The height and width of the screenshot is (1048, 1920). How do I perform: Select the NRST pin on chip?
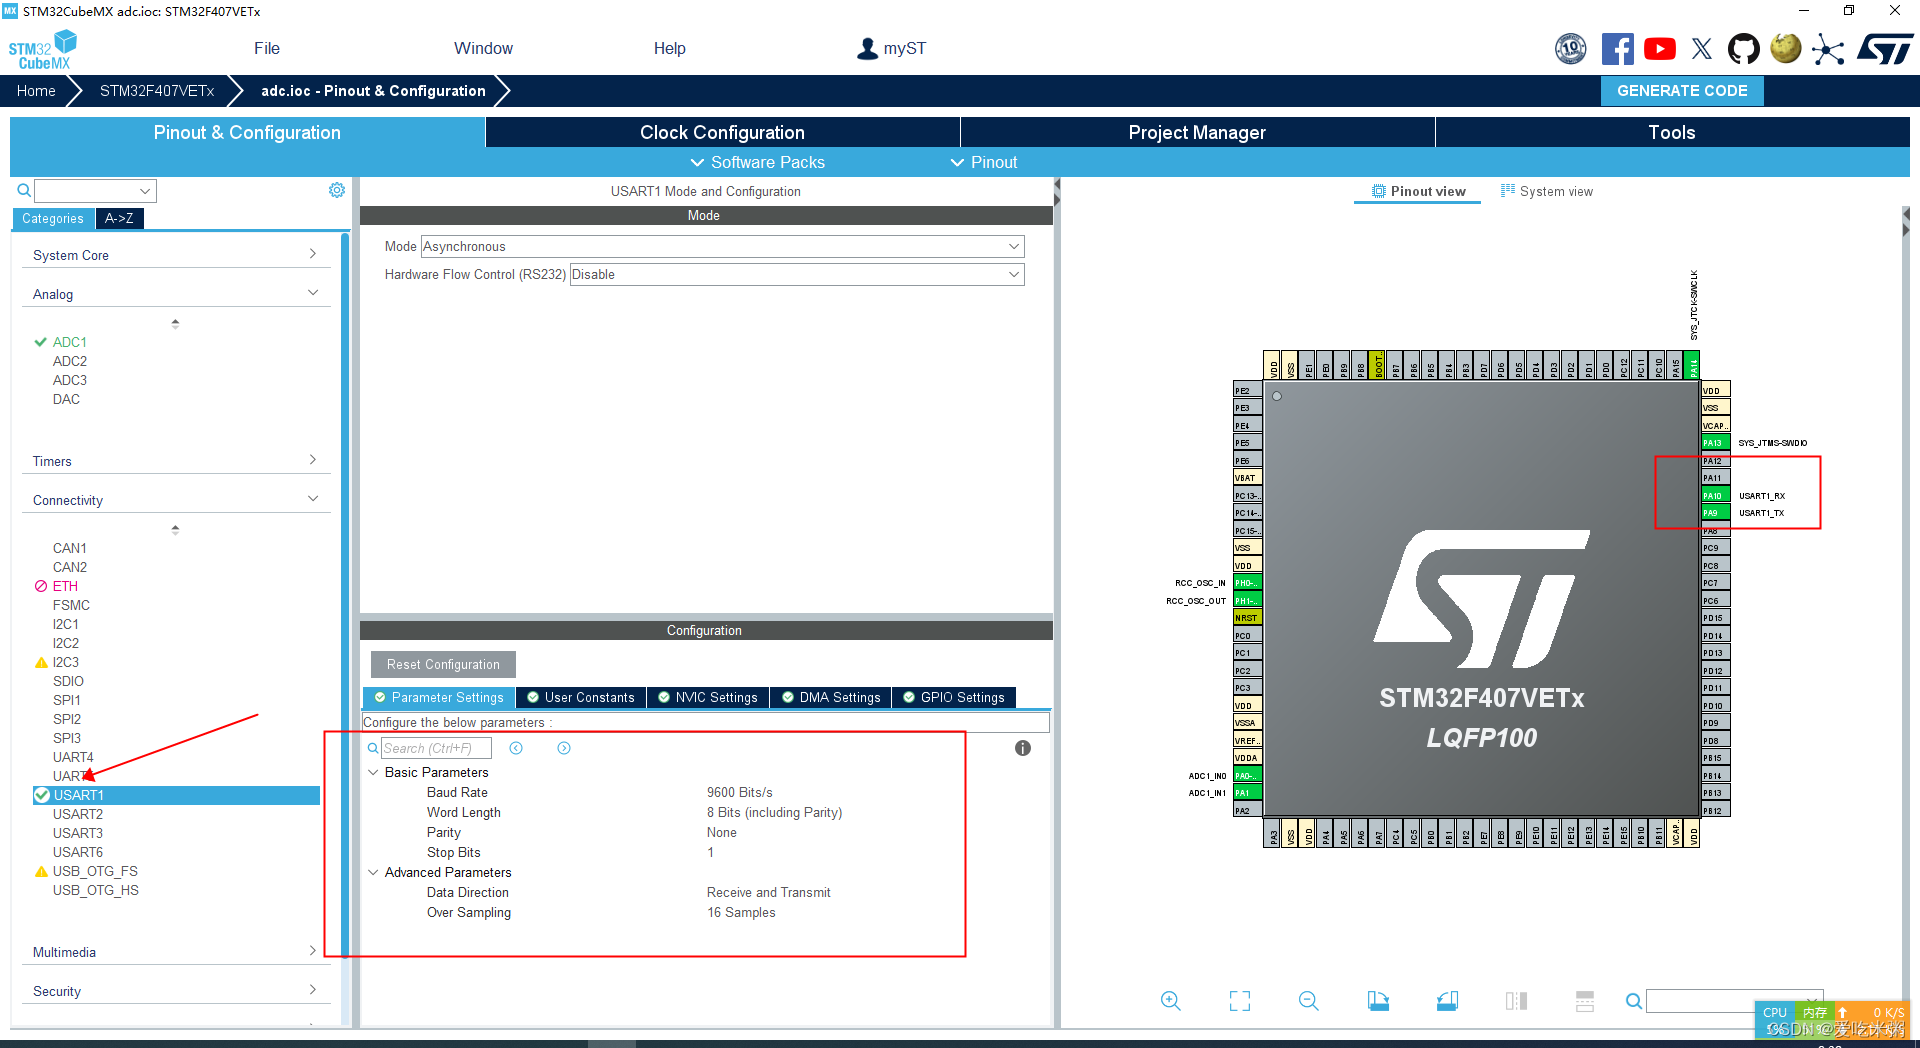[x=1247, y=618]
